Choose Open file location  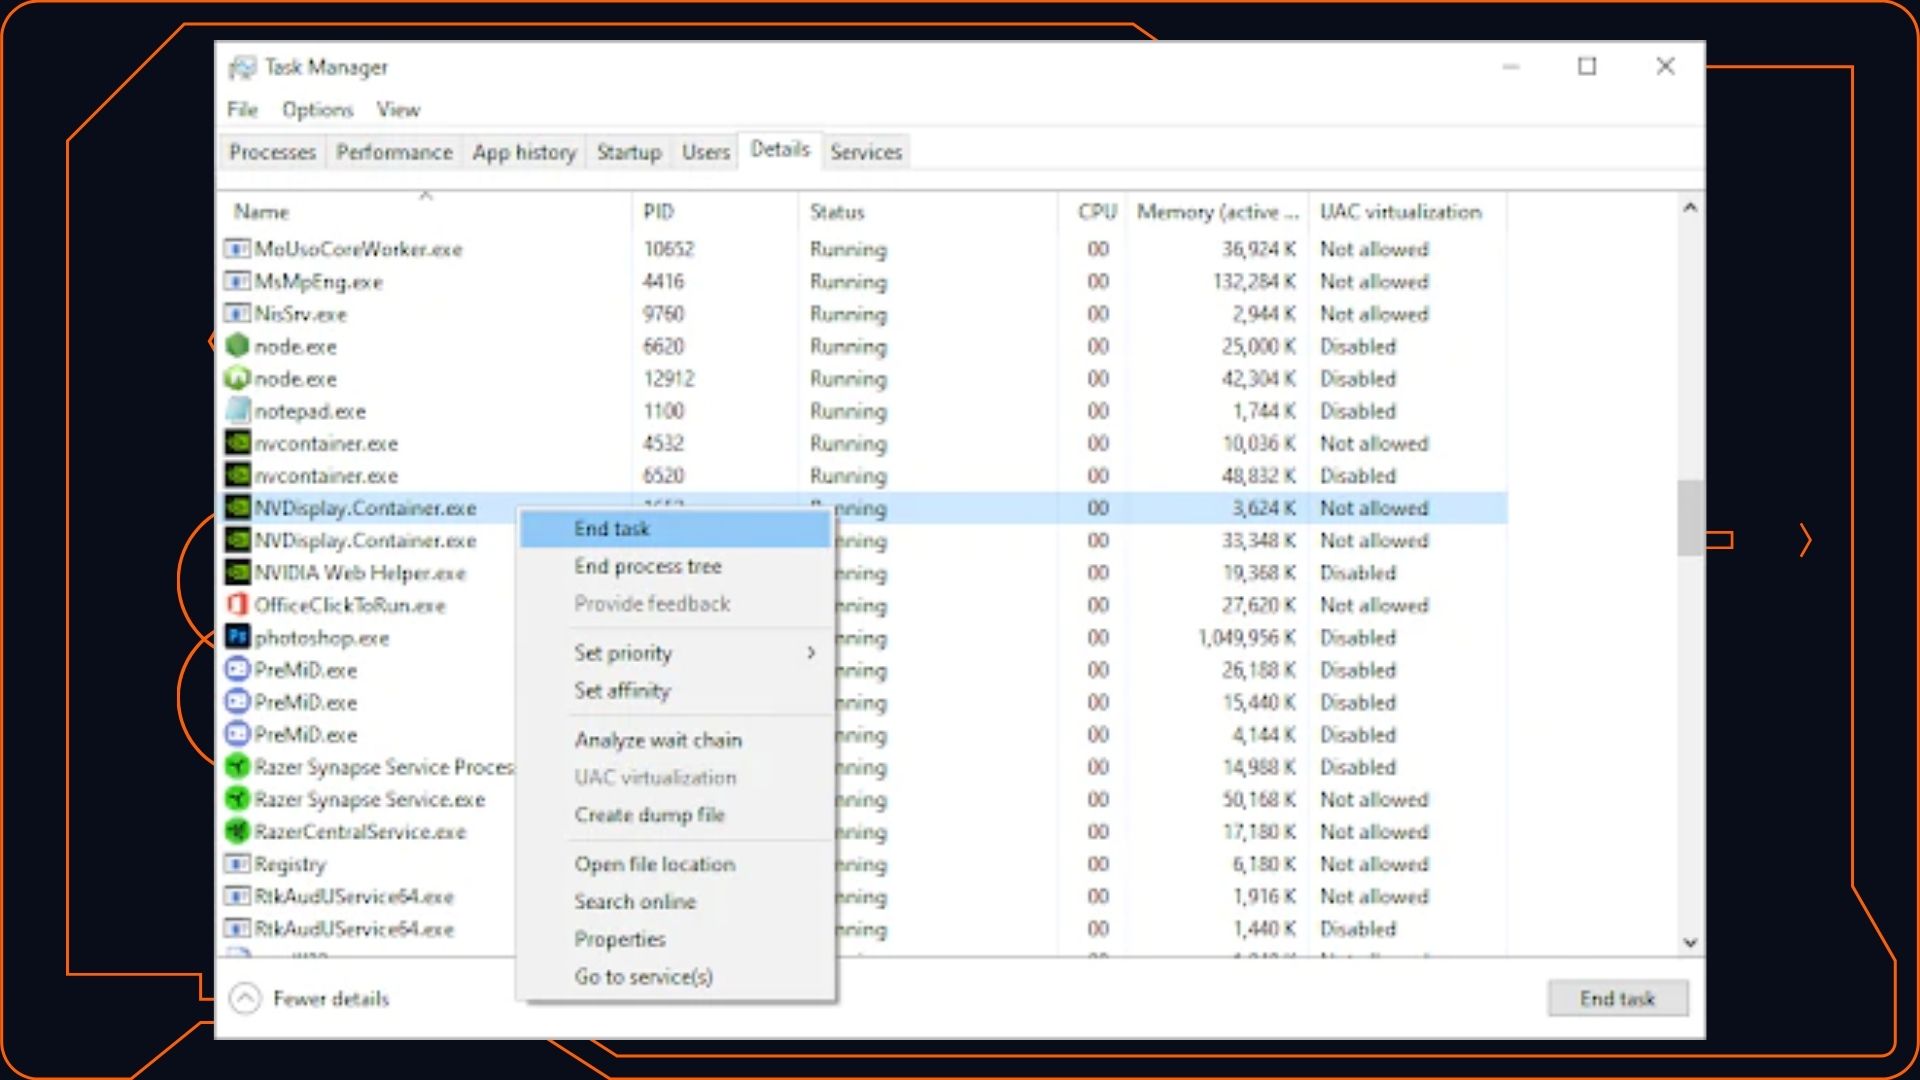point(677,864)
